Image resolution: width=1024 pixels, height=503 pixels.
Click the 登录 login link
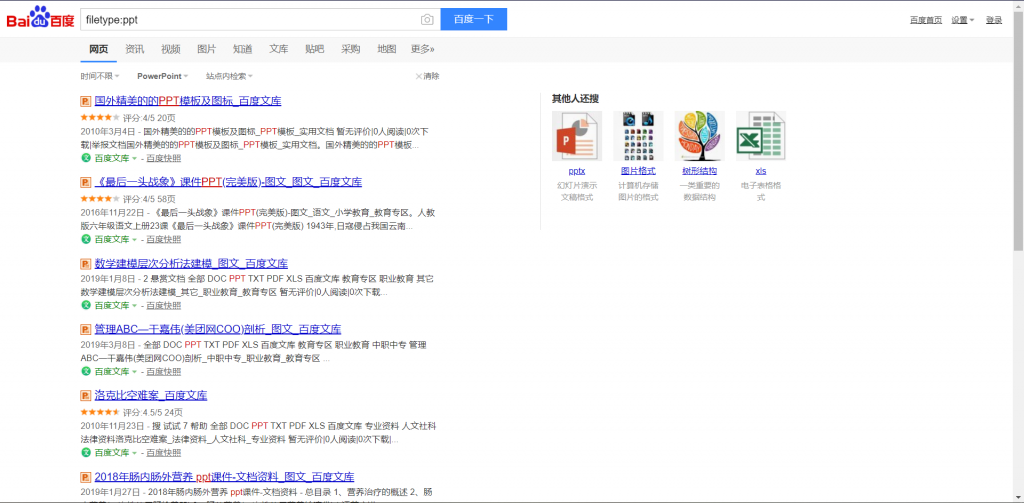(994, 20)
